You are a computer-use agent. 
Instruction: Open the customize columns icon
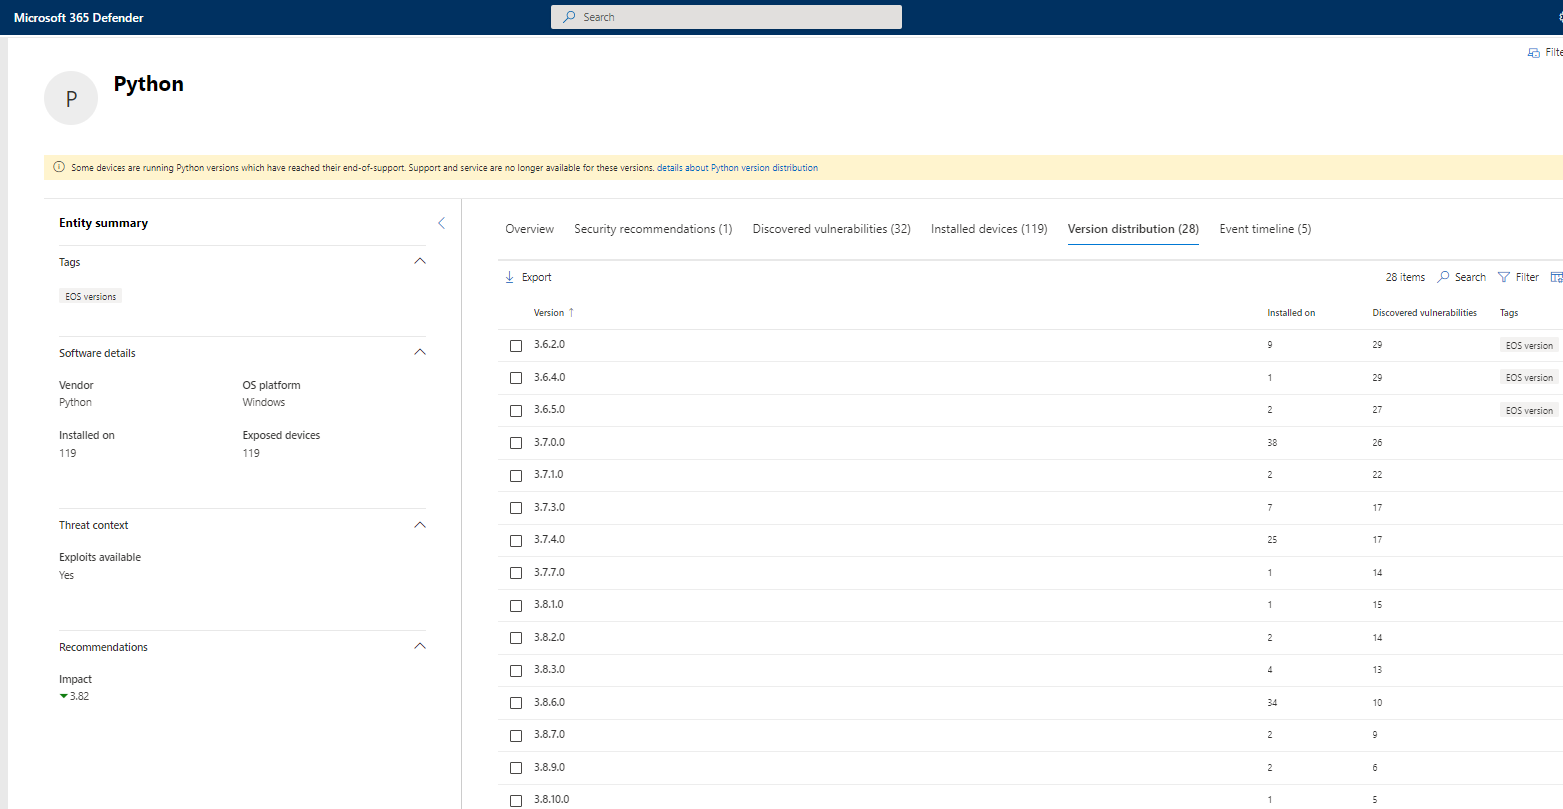[1556, 277]
